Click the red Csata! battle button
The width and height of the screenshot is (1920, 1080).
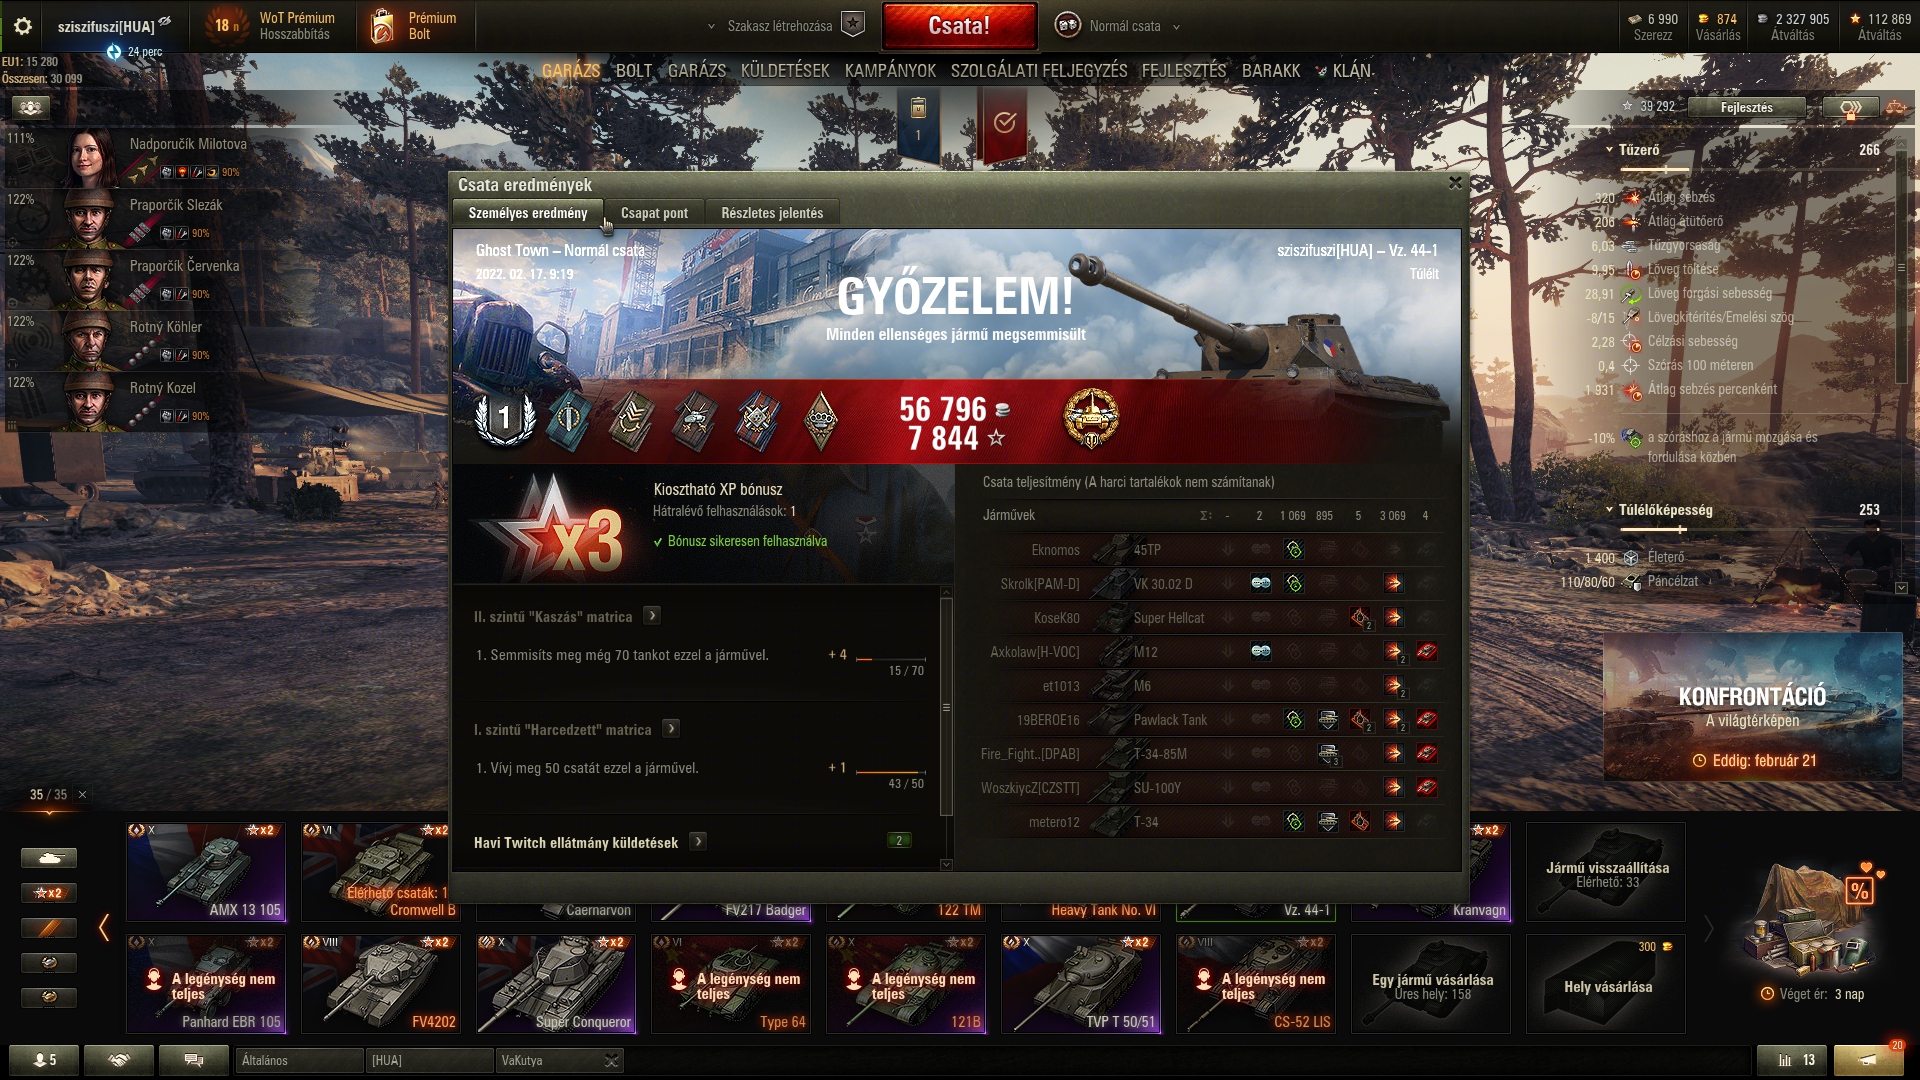[x=959, y=26]
